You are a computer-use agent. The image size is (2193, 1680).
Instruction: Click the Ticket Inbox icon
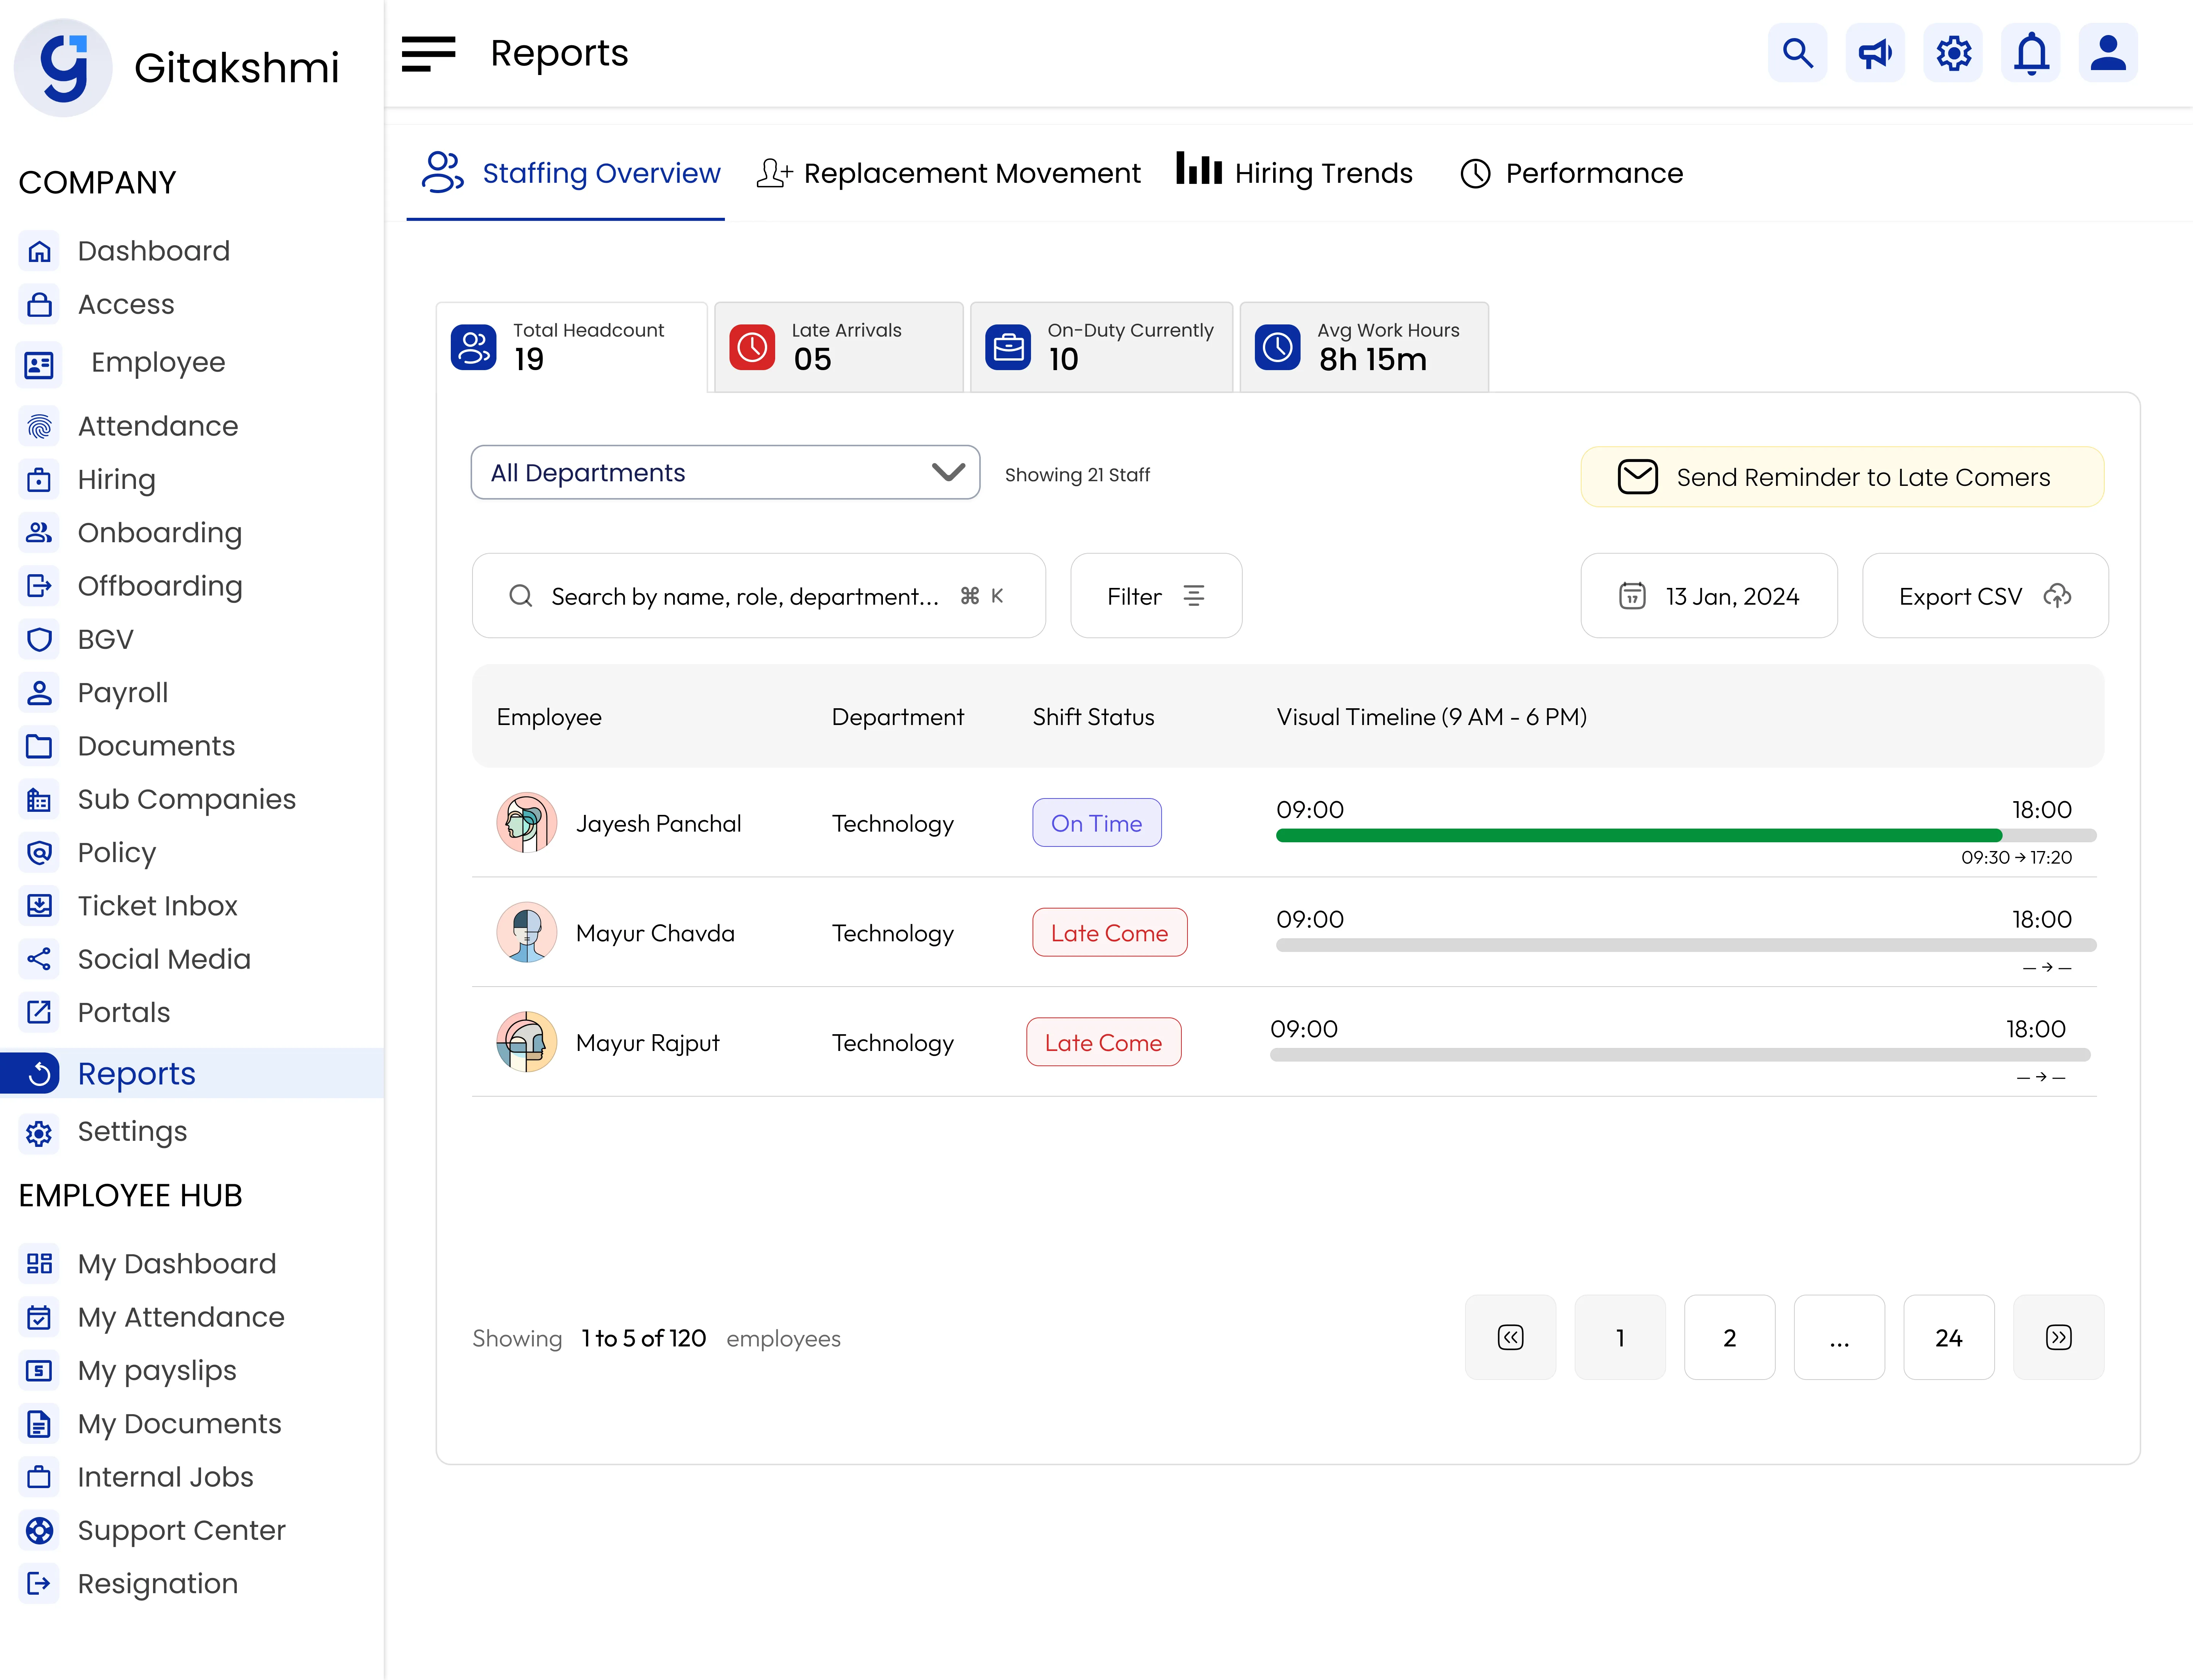[x=39, y=906]
